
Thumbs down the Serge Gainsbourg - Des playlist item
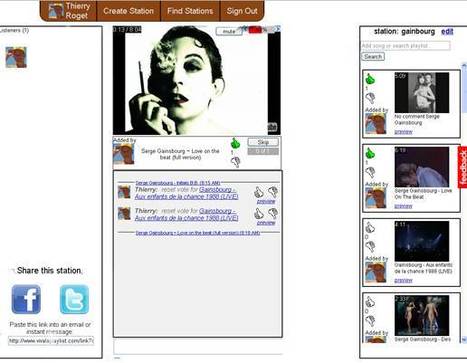tap(370, 321)
